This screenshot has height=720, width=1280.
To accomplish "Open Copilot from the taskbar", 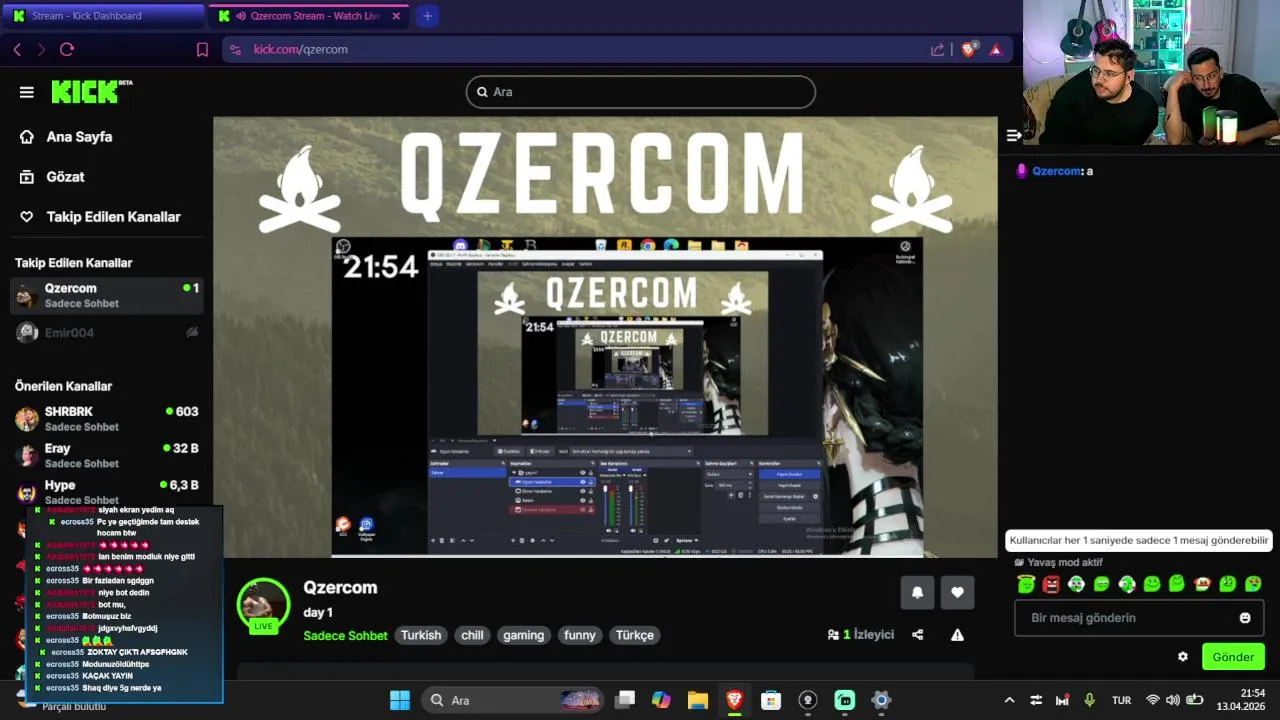I will tap(661, 700).
